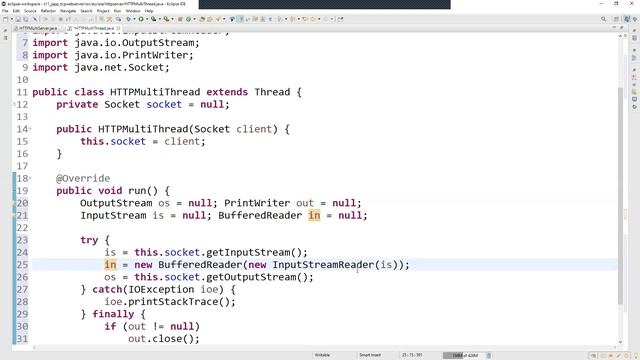Open the External Tools dropdown arrow
Image resolution: width=640 pixels, height=360 pixels.
click(x=172, y=19)
